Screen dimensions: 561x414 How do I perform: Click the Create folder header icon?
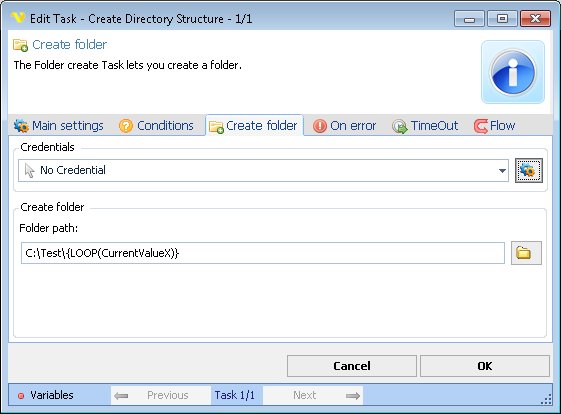[x=20, y=45]
